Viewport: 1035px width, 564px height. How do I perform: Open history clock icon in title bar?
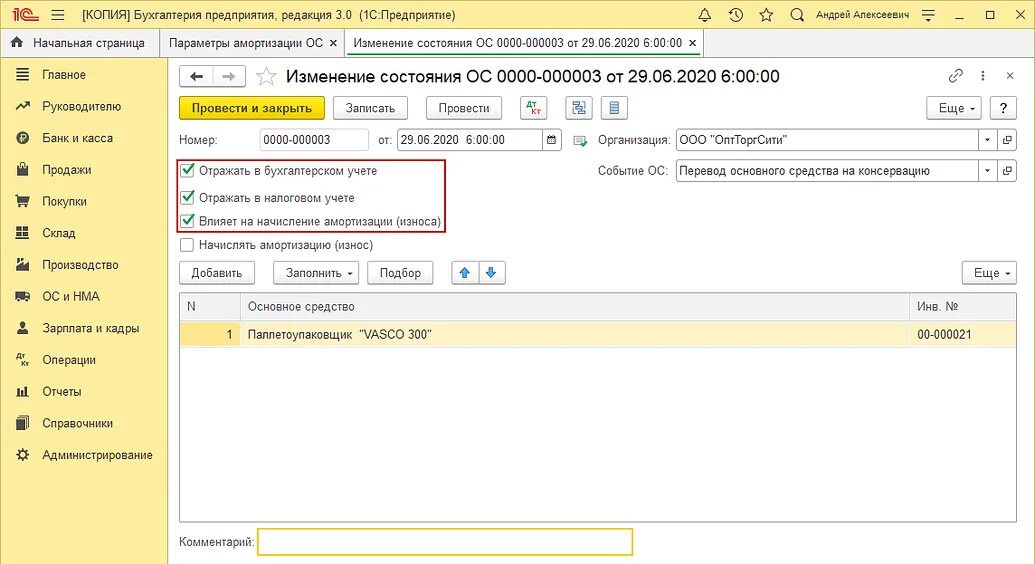click(735, 15)
